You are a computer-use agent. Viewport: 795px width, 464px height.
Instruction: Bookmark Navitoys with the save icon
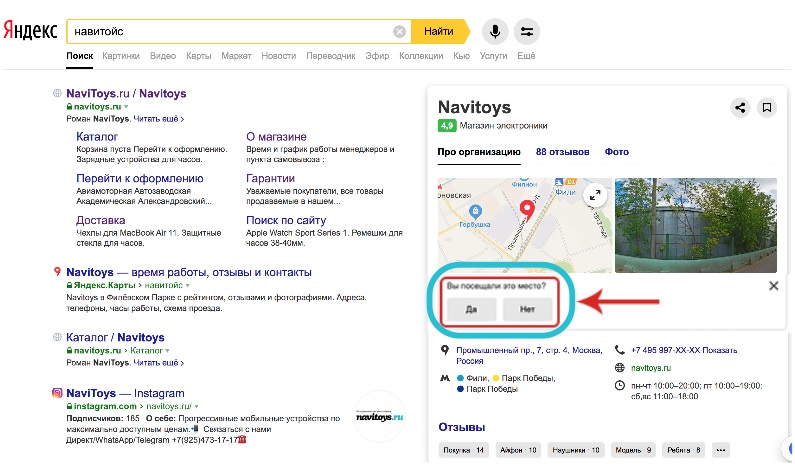(767, 107)
